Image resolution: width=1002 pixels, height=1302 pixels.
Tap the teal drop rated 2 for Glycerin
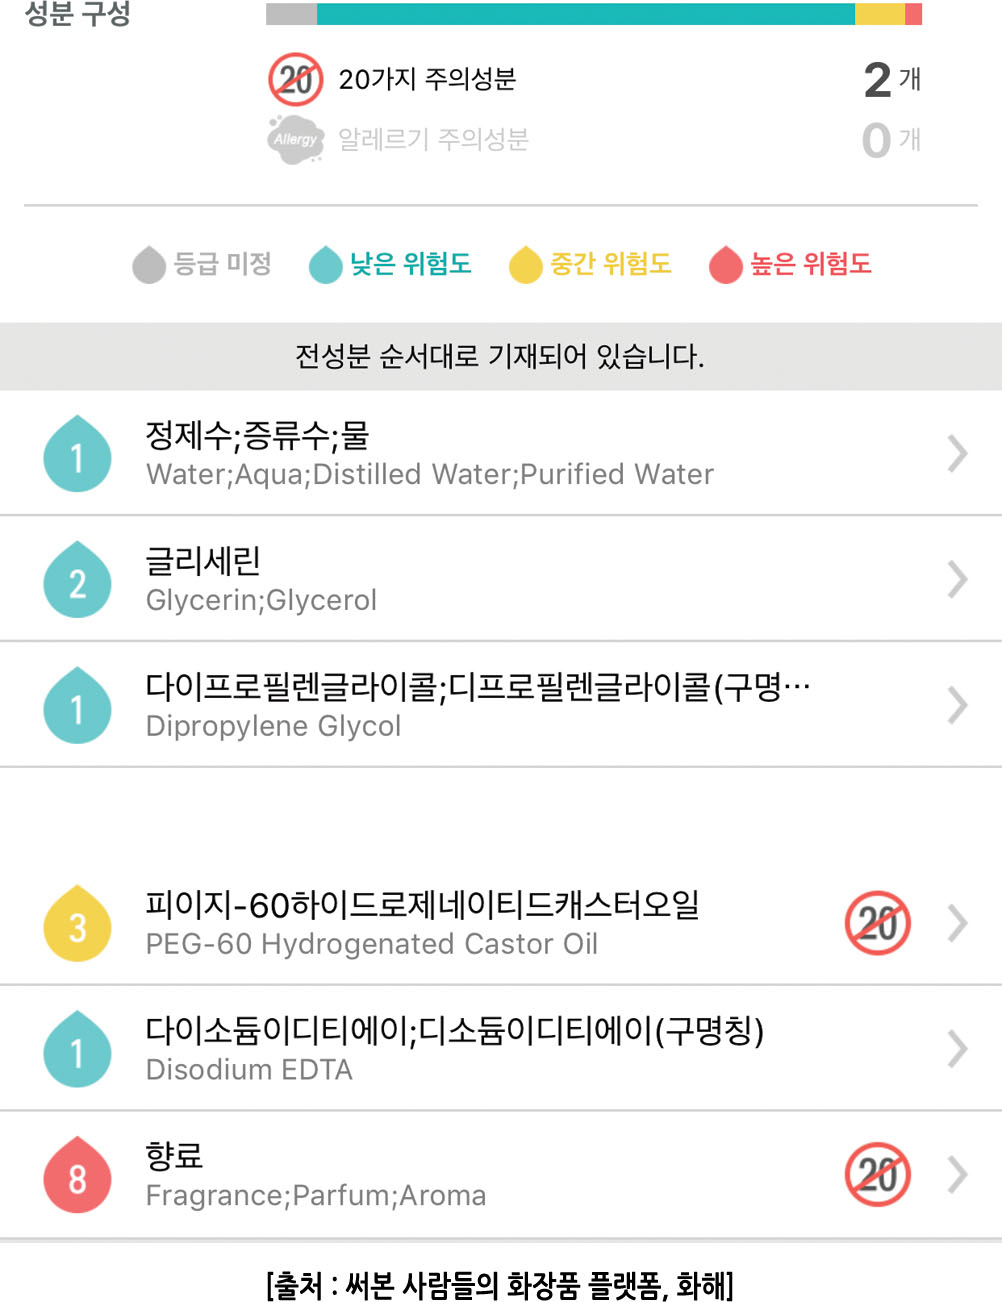click(x=77, y=580)
